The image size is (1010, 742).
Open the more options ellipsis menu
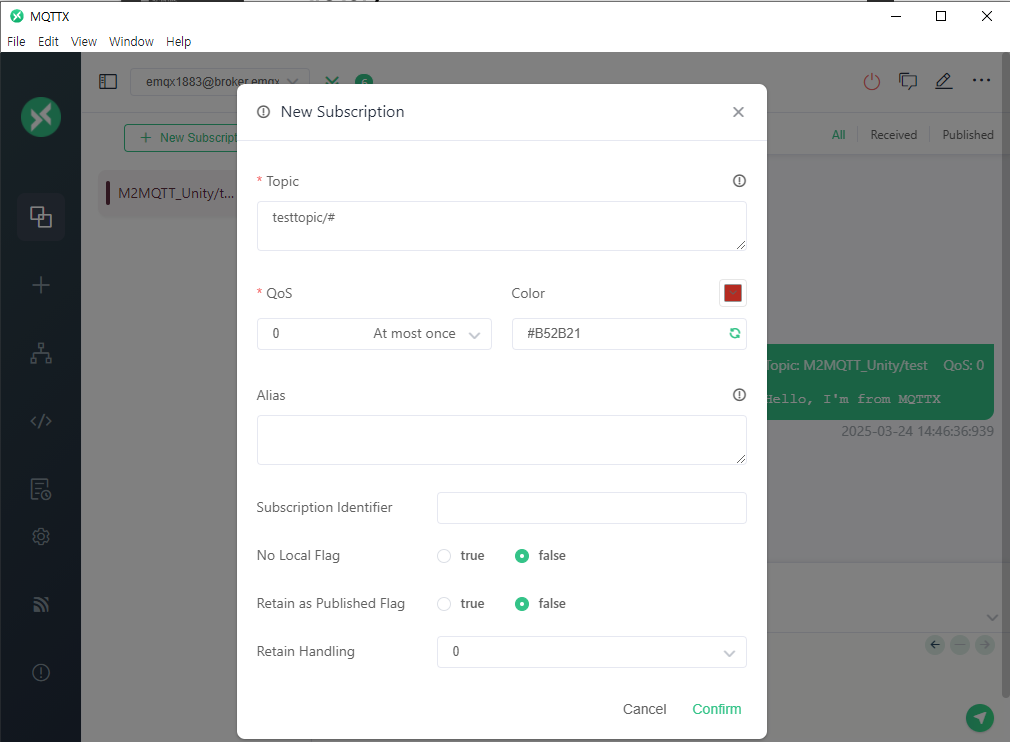[x=981, y=81]
